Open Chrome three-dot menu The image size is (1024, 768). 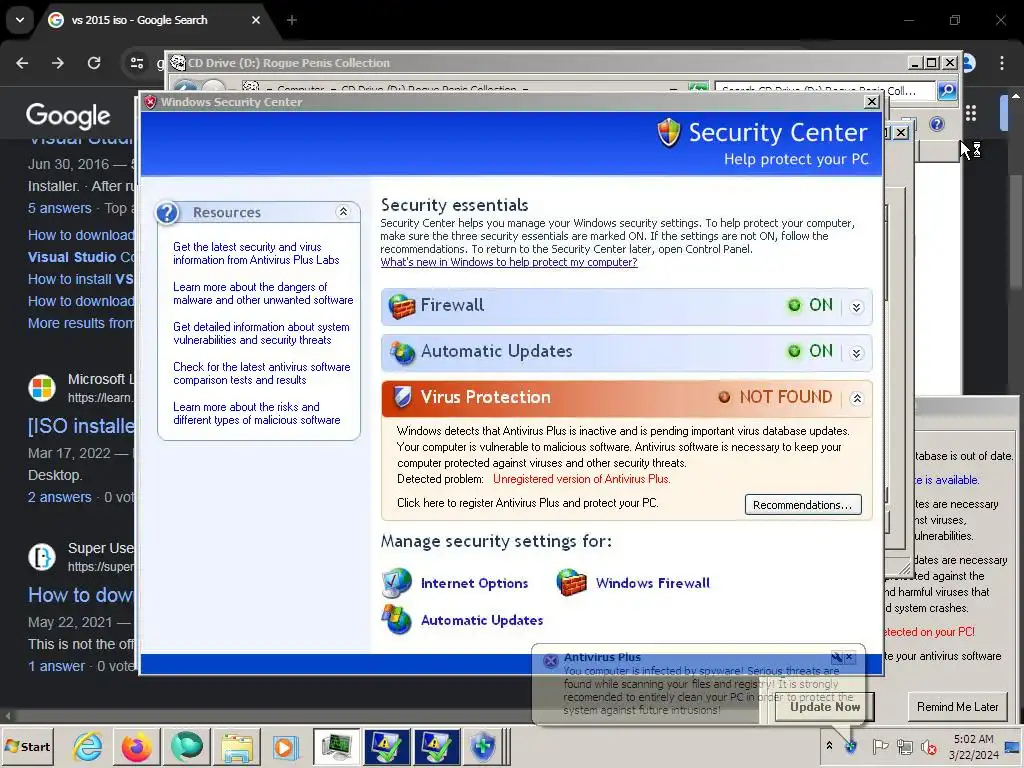1002,63
